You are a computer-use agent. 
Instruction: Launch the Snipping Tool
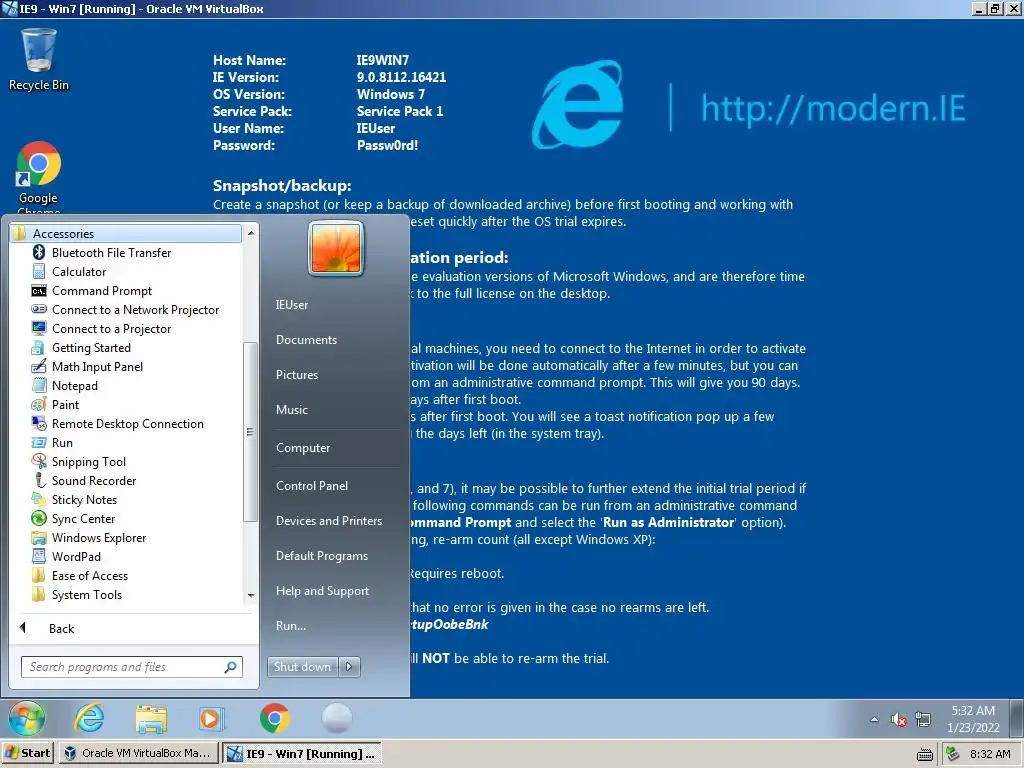coord(88,461)
